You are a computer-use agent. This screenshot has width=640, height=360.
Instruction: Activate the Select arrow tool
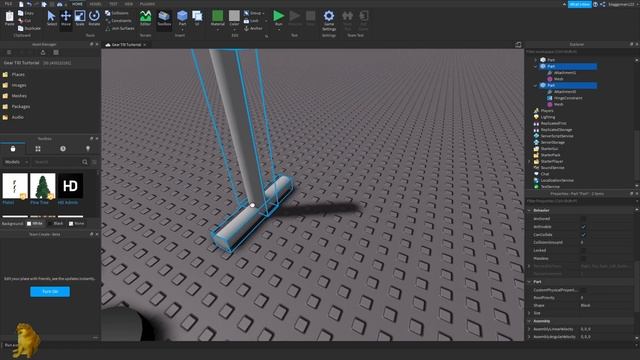coord(51,19)
